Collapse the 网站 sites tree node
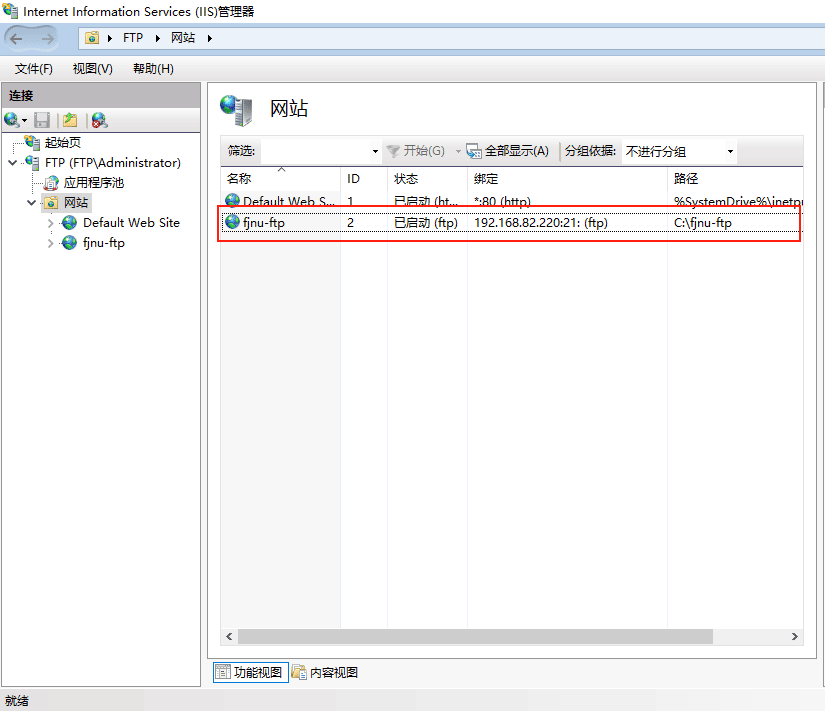The height and width of the screenshot is (711, 825). [32, 203]
